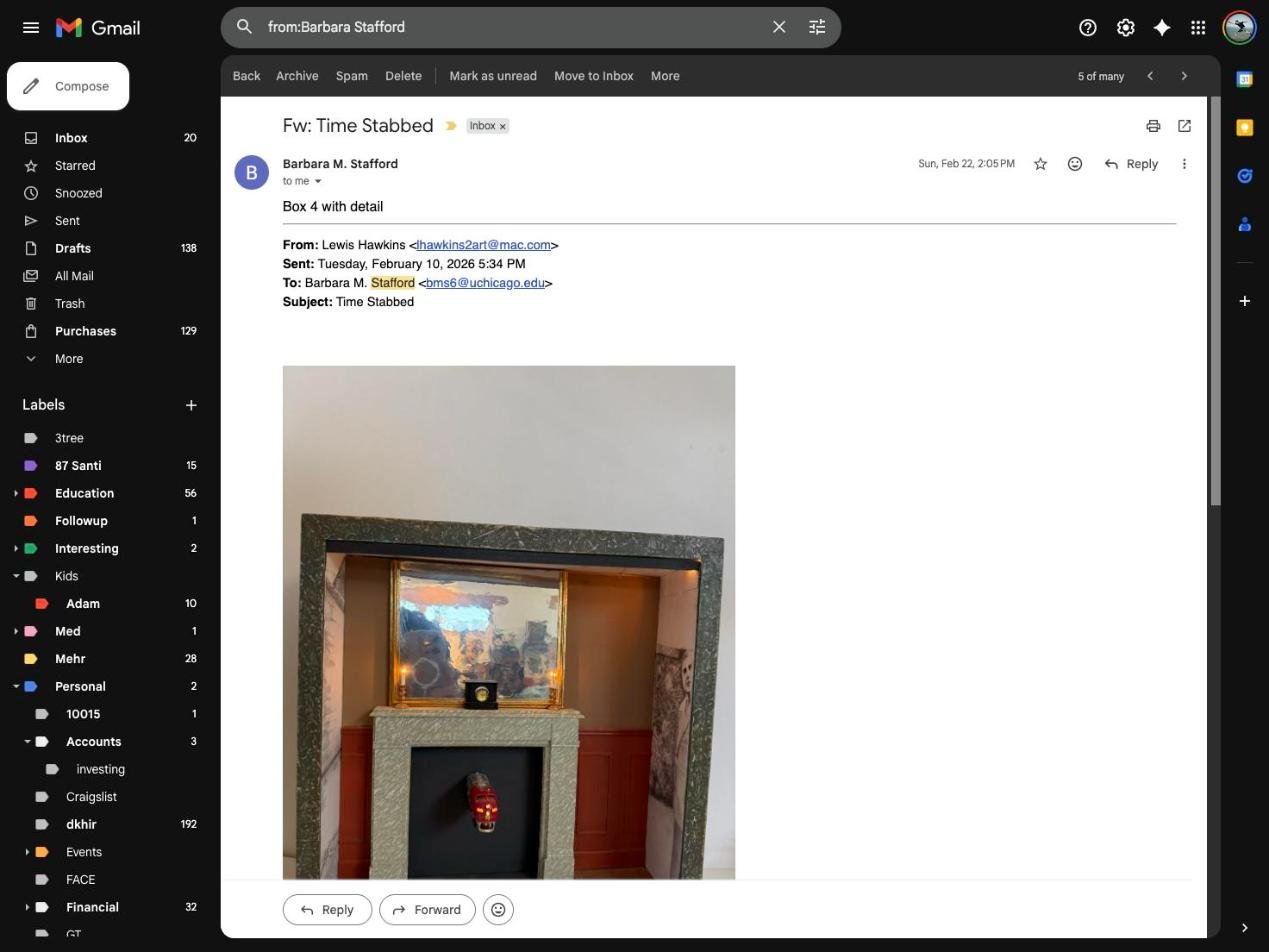This screenshot has height=952, width=1269.
Task: Click the Gmail logo
Action: pos(97,28)
